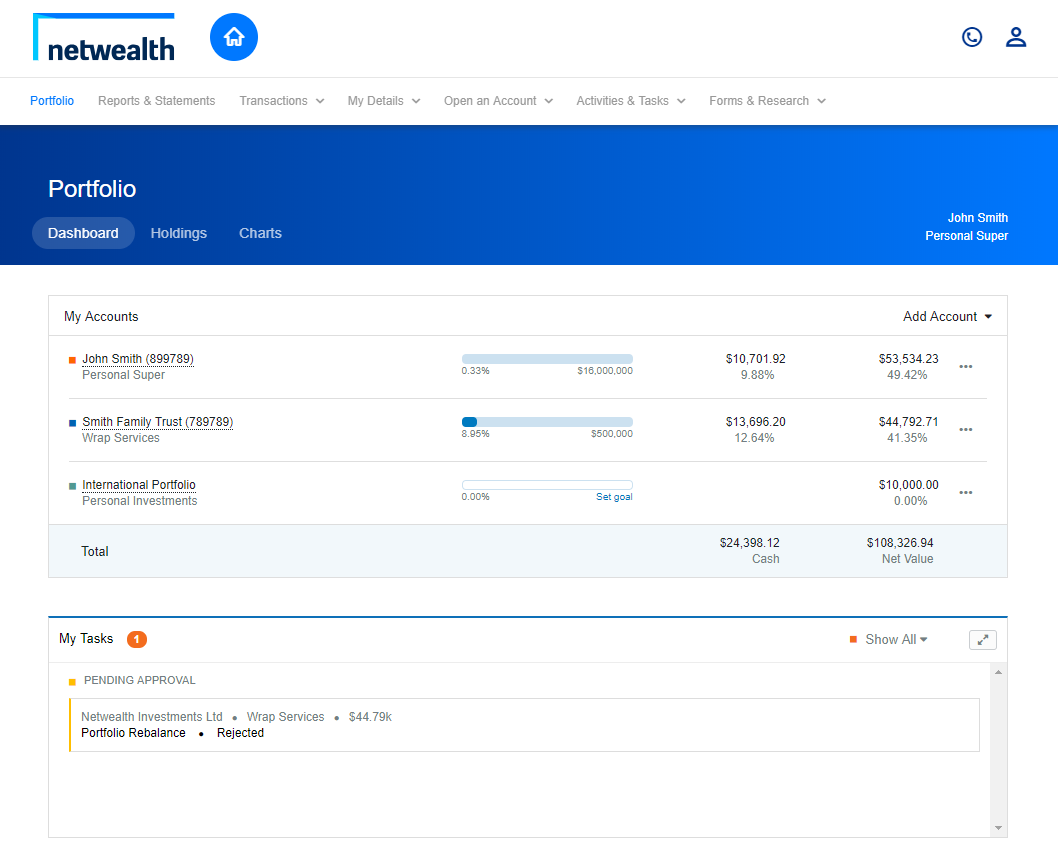The height and width of the screenshot is (845, 1058).
Task: Click the Set goal link
Action: [x=614, y=497]
